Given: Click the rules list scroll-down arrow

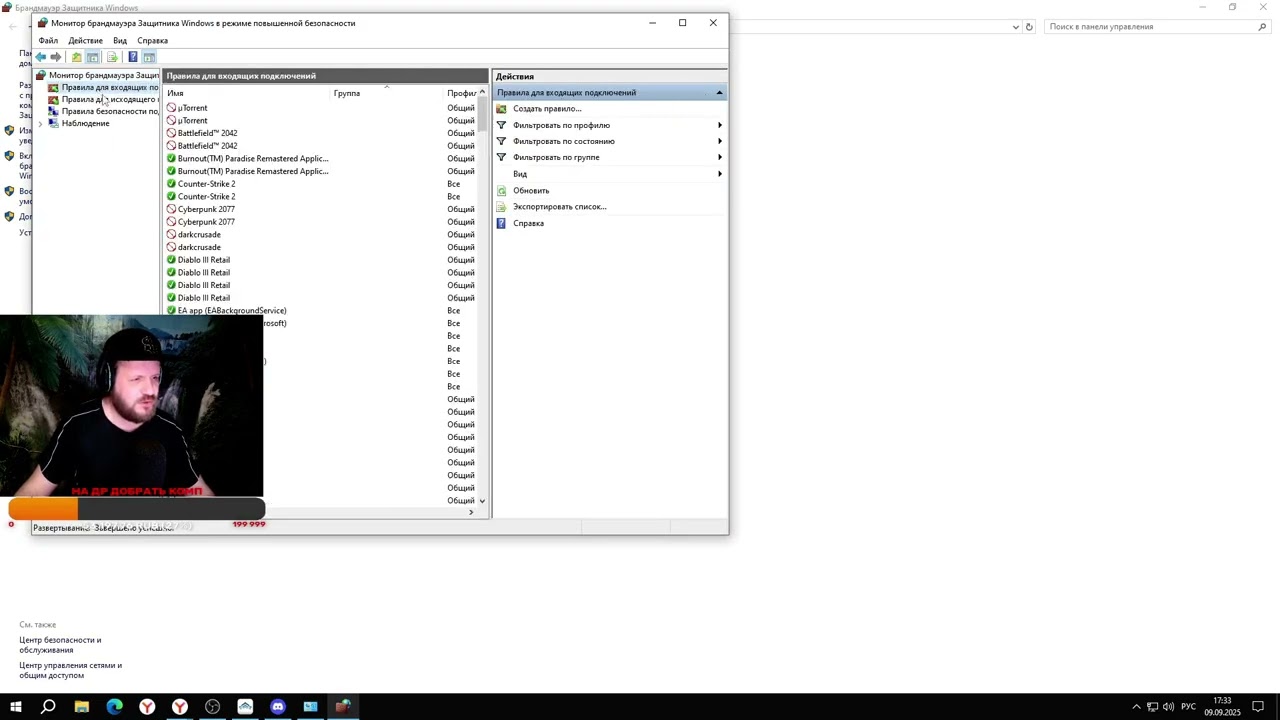Looking at the screenshot, I should (x=482, y=501).
